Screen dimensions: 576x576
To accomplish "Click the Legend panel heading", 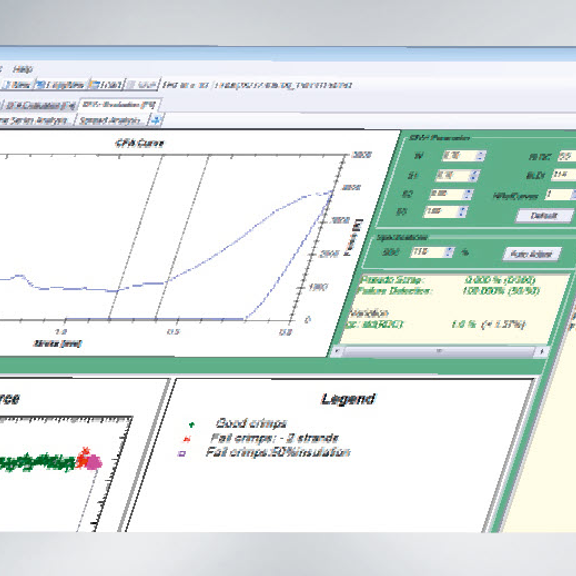I will point(348,399).
